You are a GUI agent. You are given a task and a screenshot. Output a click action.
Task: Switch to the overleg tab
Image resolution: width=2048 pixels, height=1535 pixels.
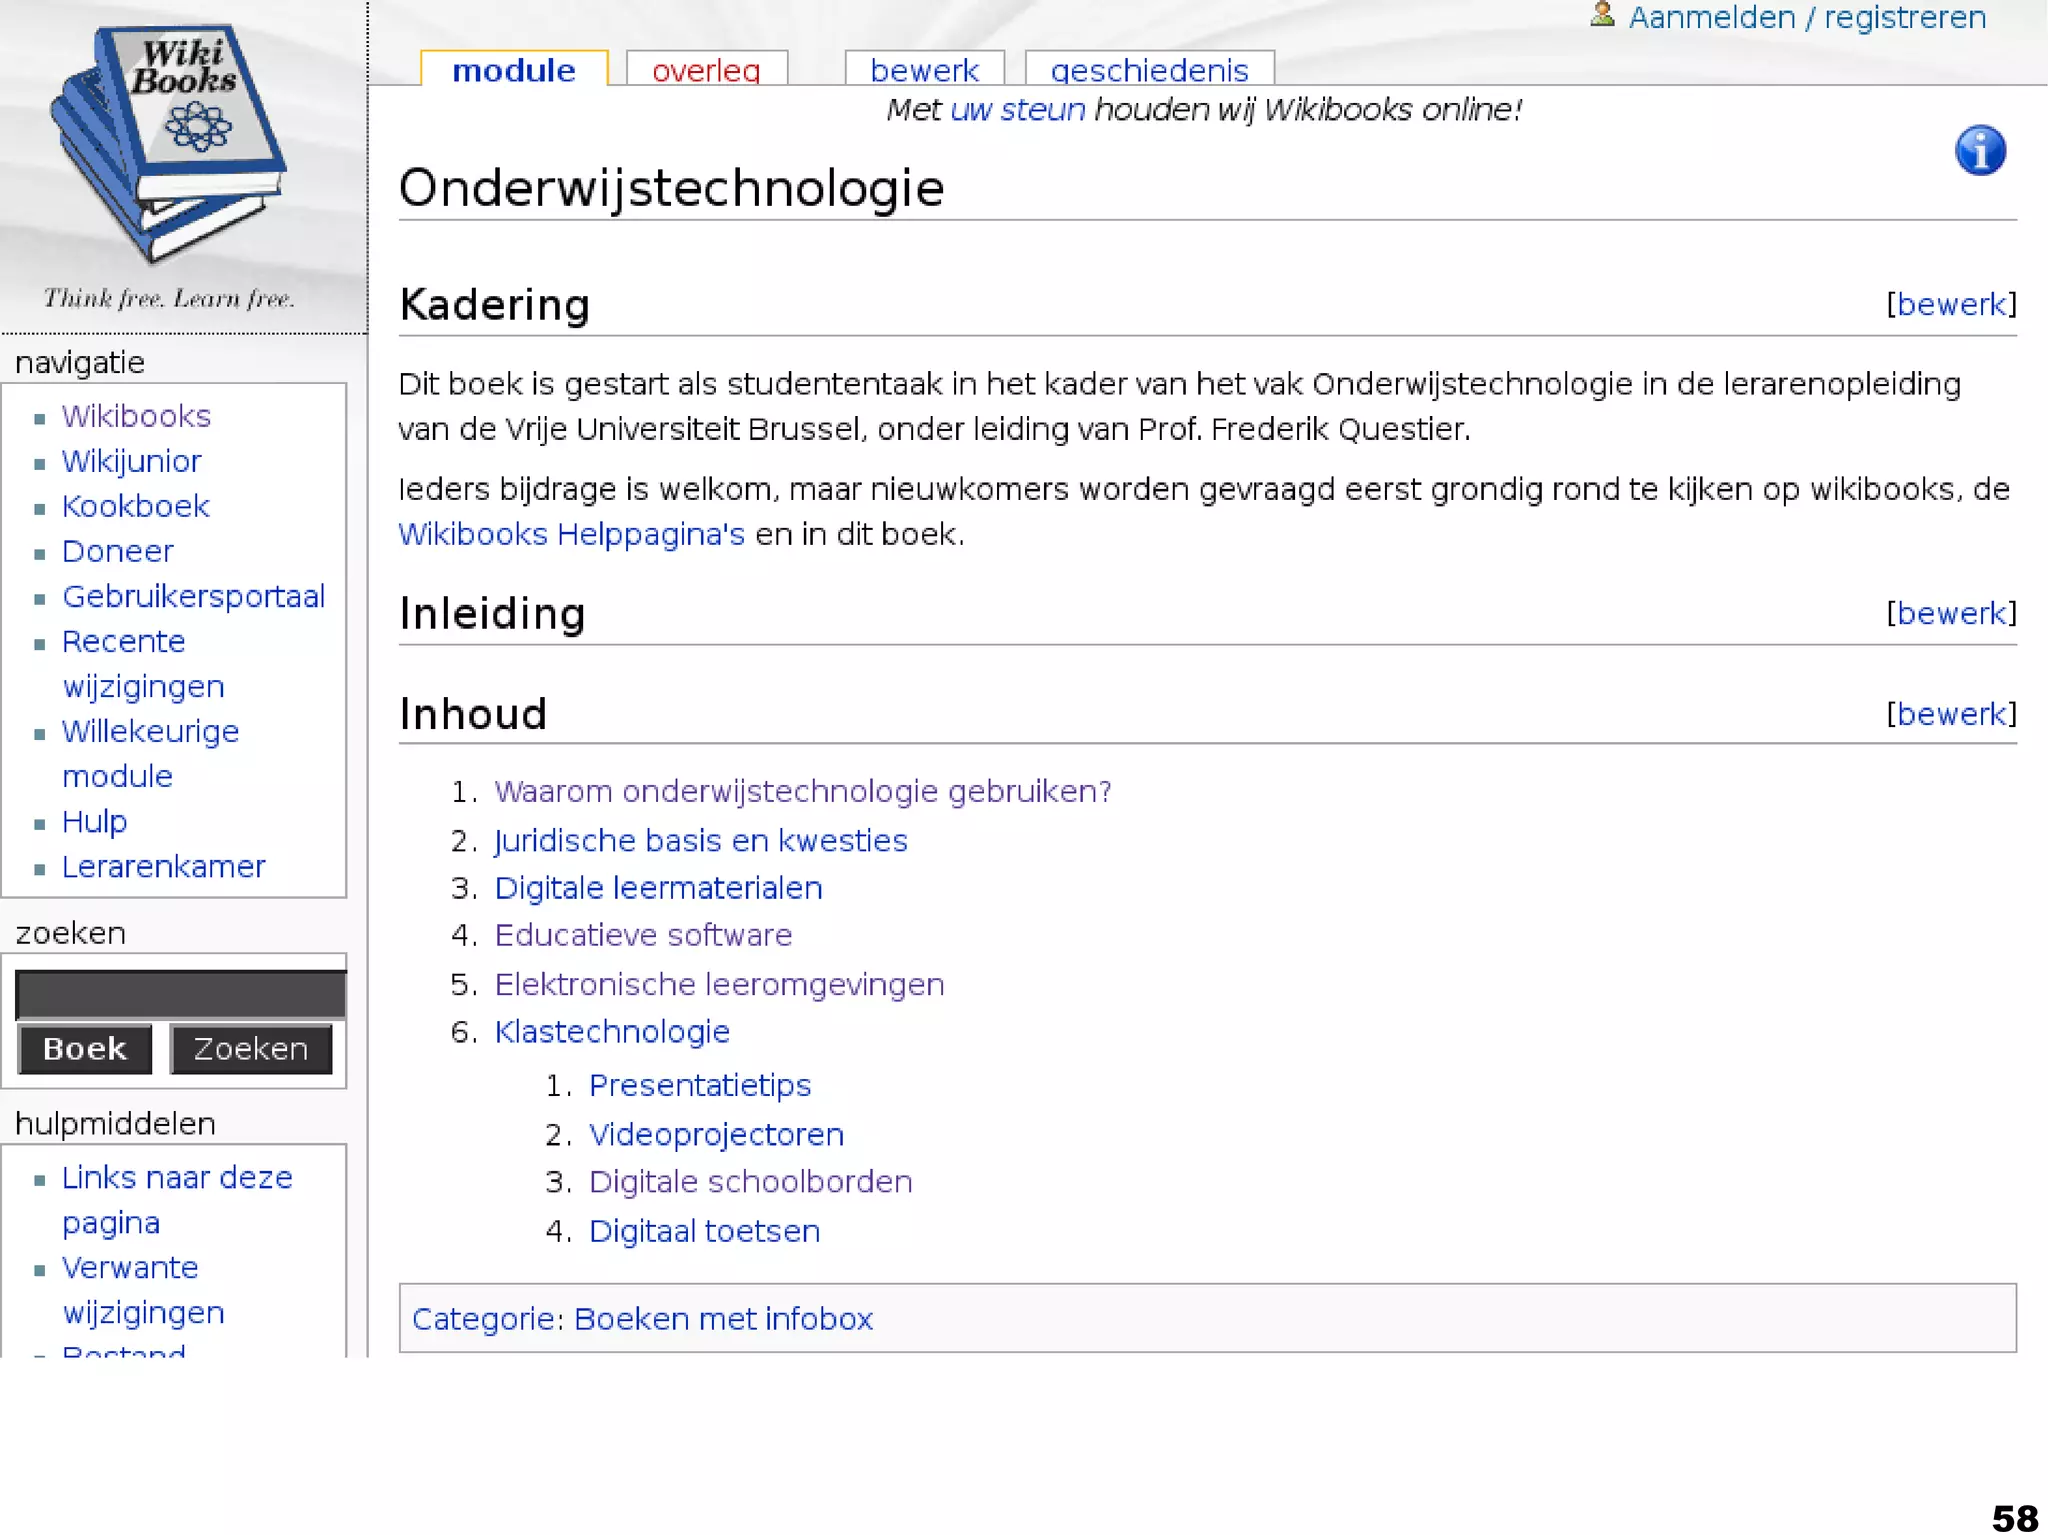(x=706, y=70)
